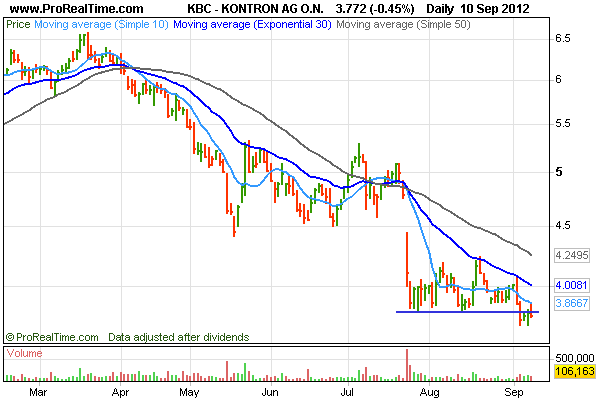The width and height of the screenshot is (600, 400).
Task: Click Data adjusted after dividends note
Action: pos(179,337)
